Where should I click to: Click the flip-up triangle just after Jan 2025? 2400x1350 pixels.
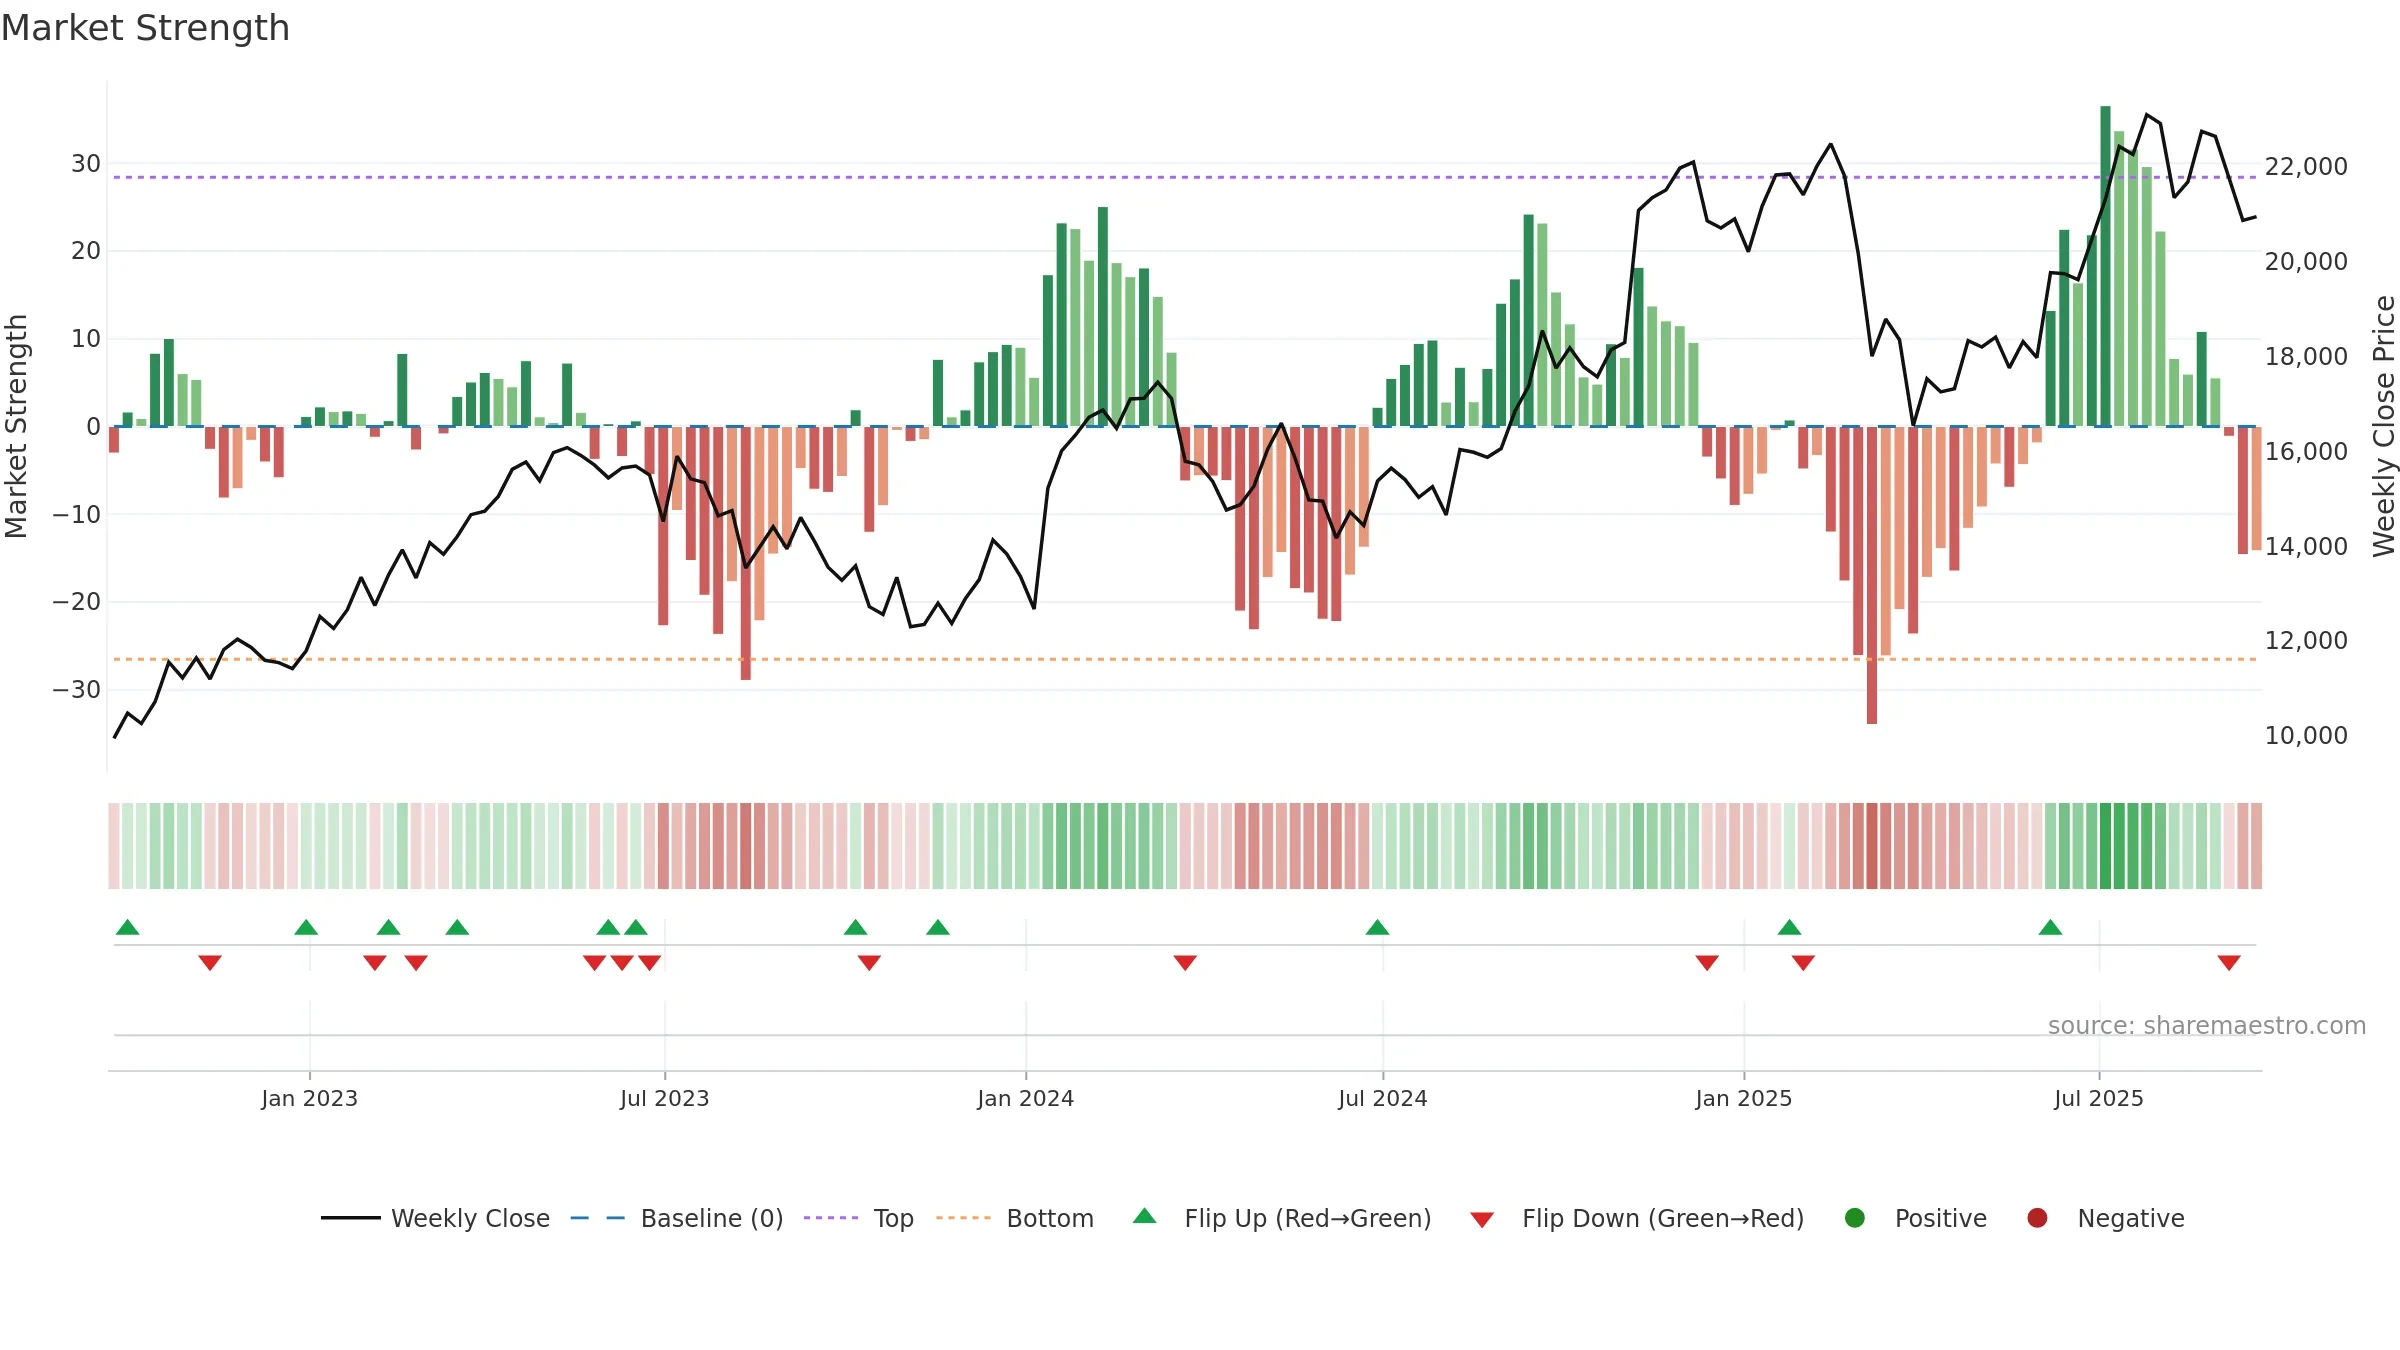[x=1789, y=927]
